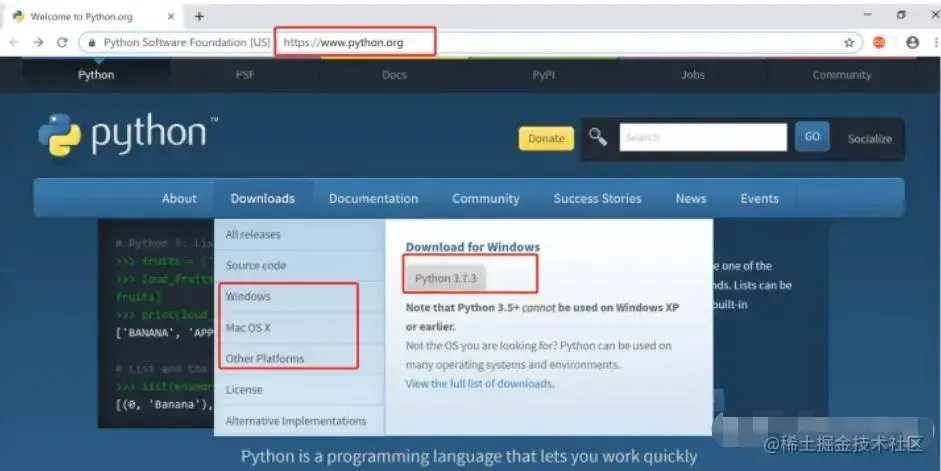The width and height of the screenshot is (941, 471).
Task: Open the Success Stories menu
Action: click(597, 199)
